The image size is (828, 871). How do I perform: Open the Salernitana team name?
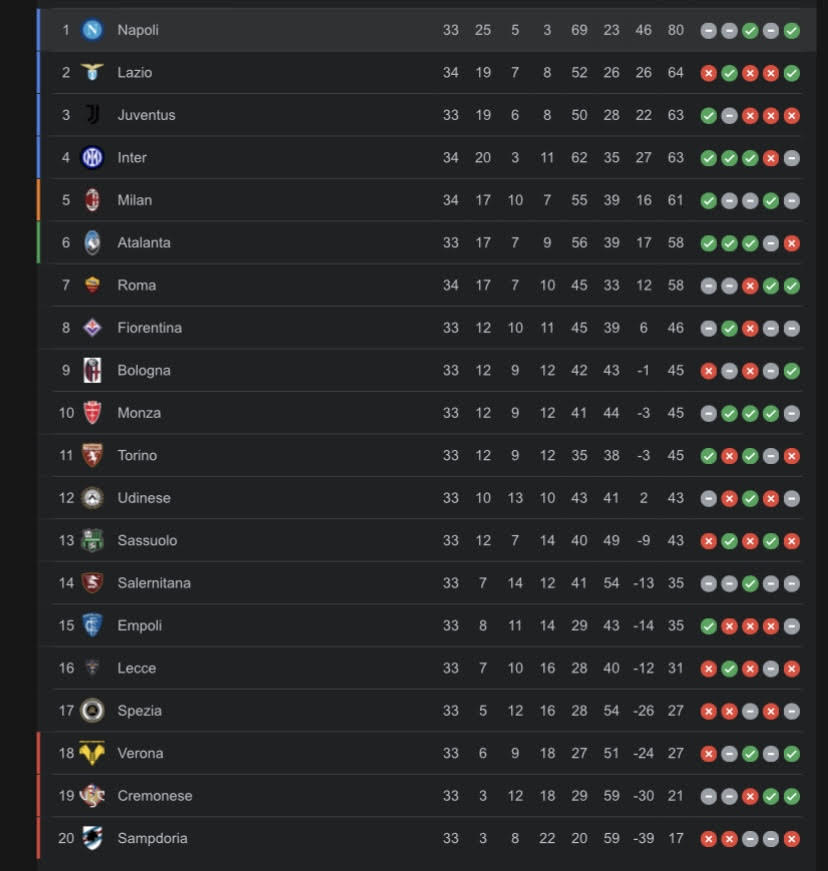154,583
